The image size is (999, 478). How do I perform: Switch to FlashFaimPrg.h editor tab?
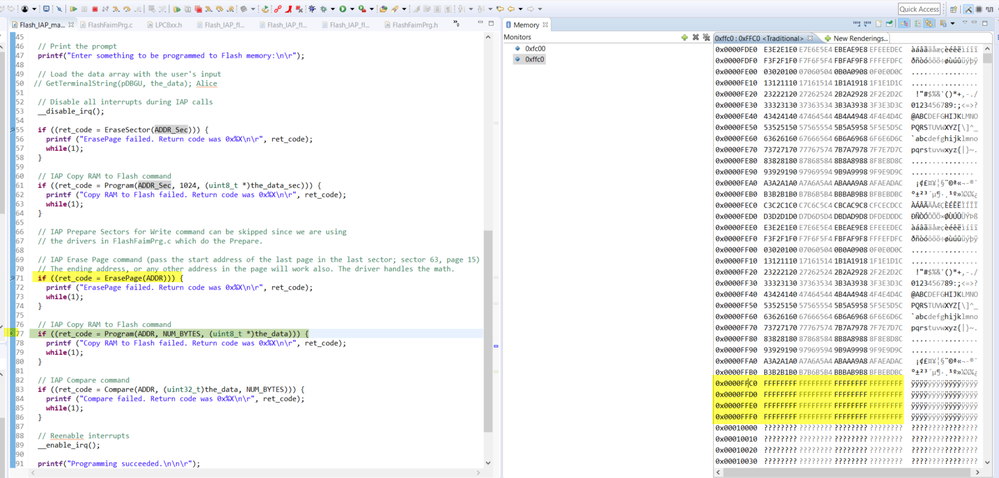coord(410,25)
